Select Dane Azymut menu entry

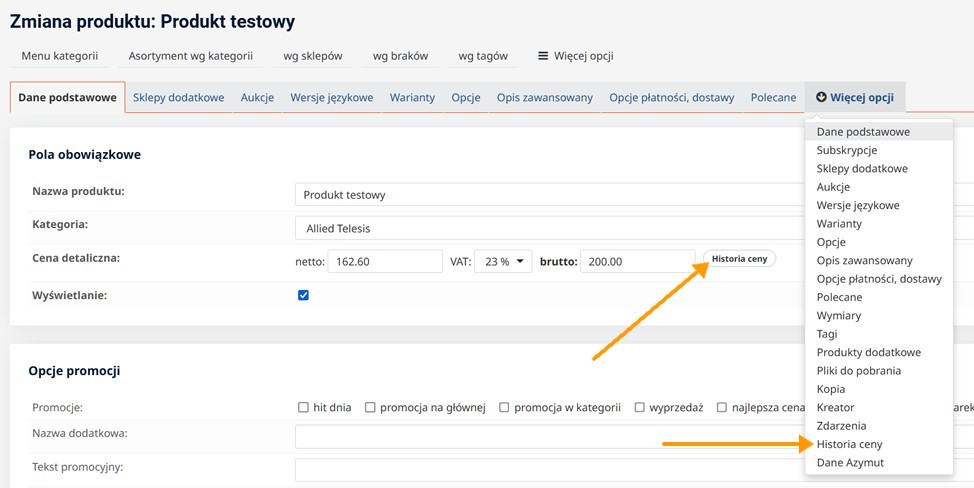tap(850, 462)
